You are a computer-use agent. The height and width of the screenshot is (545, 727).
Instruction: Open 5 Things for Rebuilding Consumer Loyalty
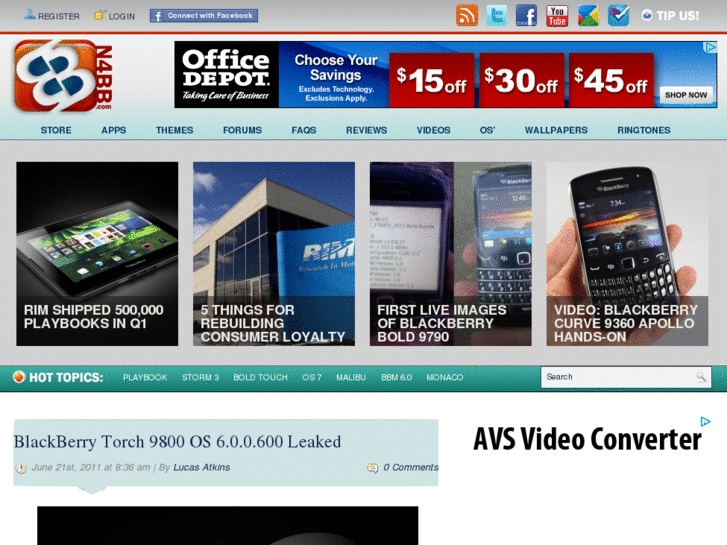point(274,254)
